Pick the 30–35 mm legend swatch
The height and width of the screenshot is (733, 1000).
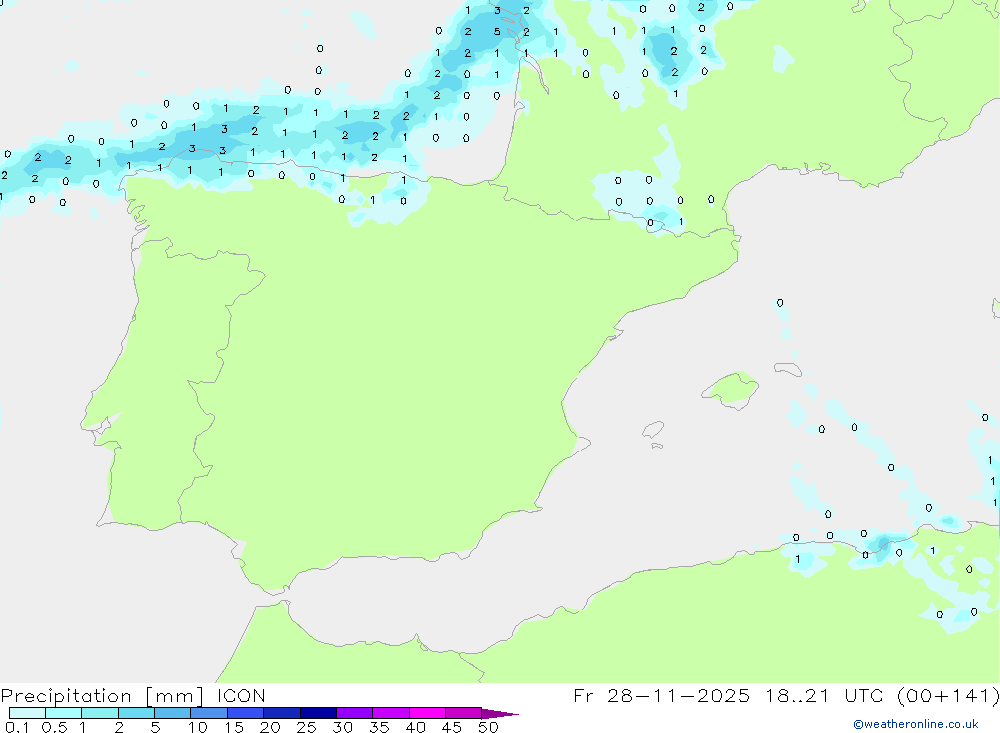point(354,713)
